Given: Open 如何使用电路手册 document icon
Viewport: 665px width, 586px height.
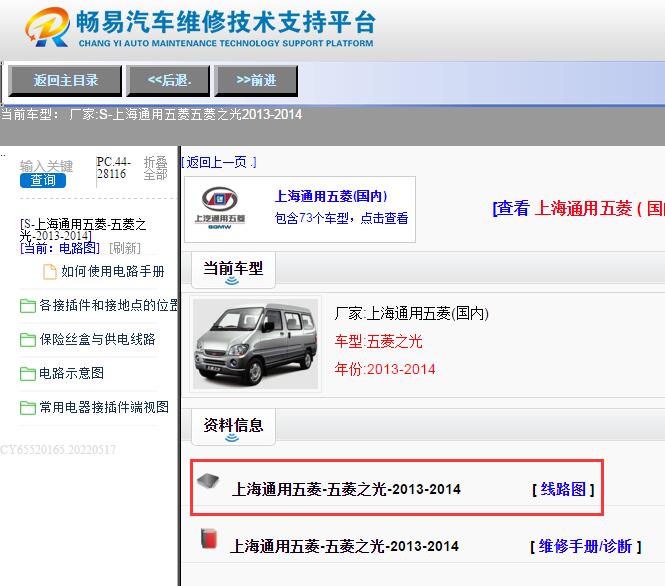Looking at the screenshot, I should pyautogui.click(x=50, y=272).
